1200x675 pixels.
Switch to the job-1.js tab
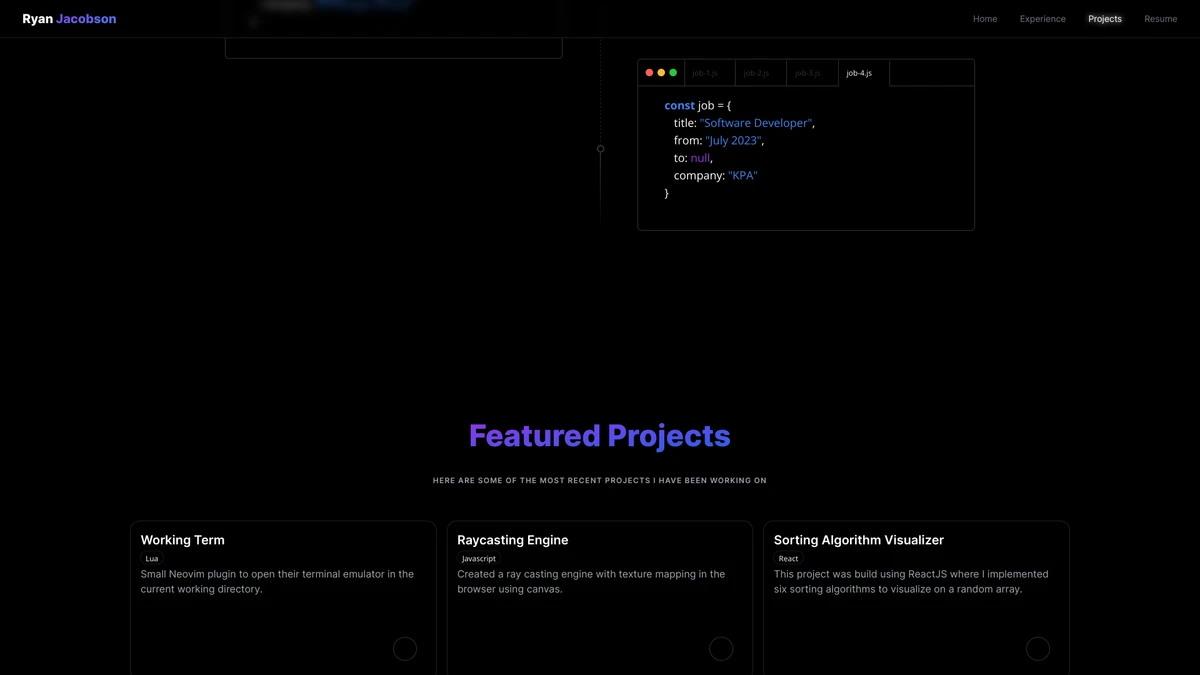[x=709, y=73]
